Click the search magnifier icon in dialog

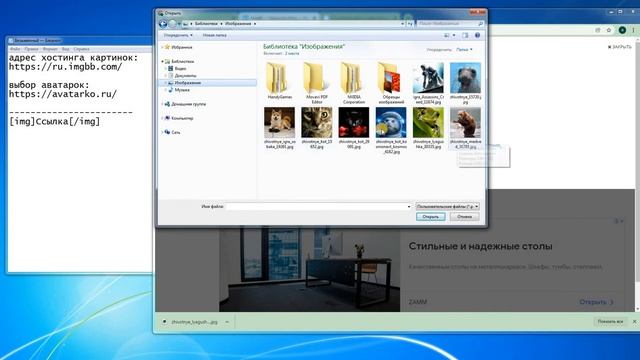point(480,24)
